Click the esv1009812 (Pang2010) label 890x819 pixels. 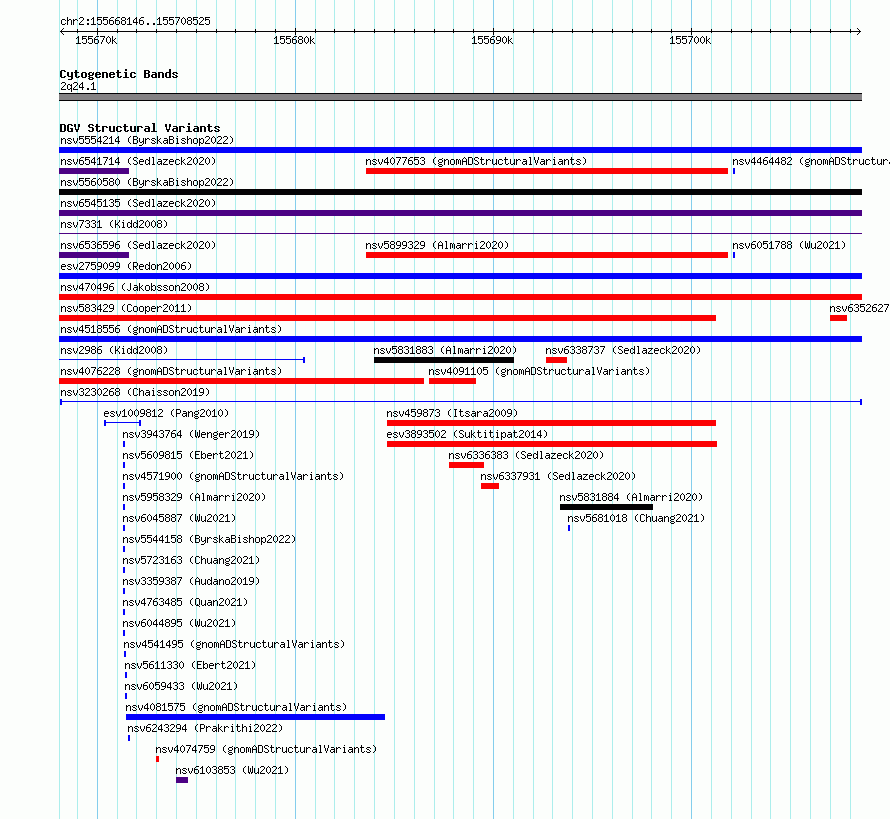(166, 413)
